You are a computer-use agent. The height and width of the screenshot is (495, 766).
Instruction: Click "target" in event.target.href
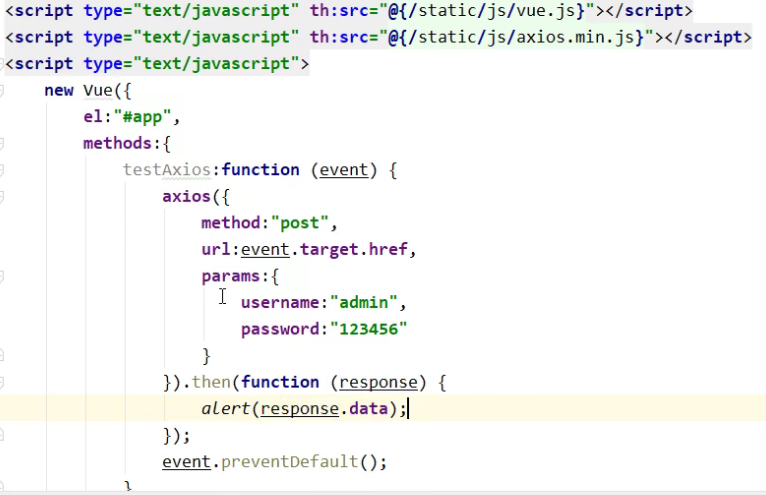click(329, 250)
